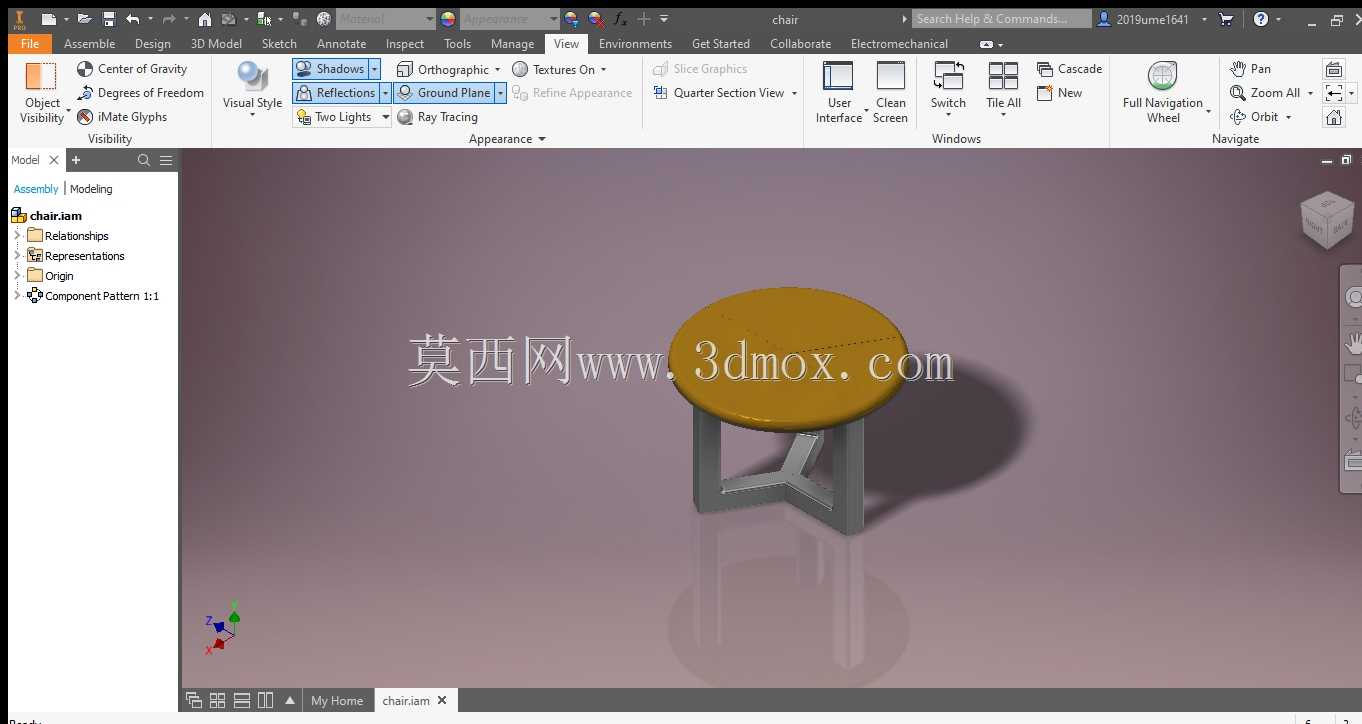
Task: Toggle Reflections display
Action: (336, 93)
